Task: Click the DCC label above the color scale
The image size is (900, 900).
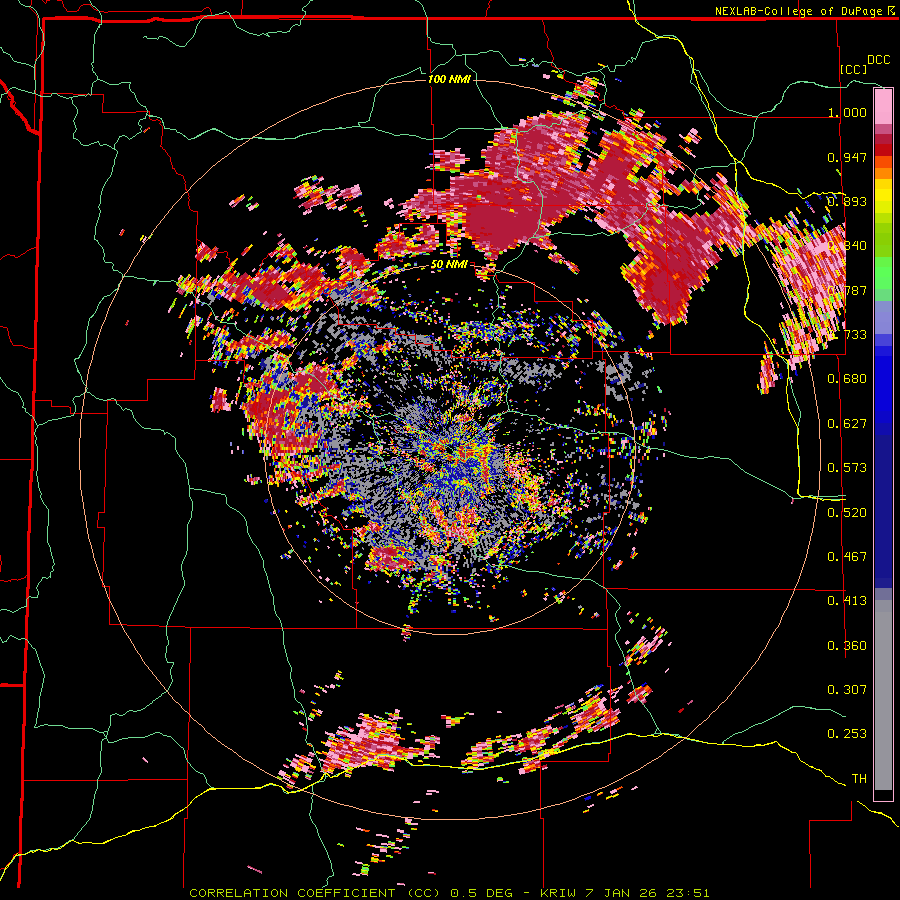Action: coord(878,60)
